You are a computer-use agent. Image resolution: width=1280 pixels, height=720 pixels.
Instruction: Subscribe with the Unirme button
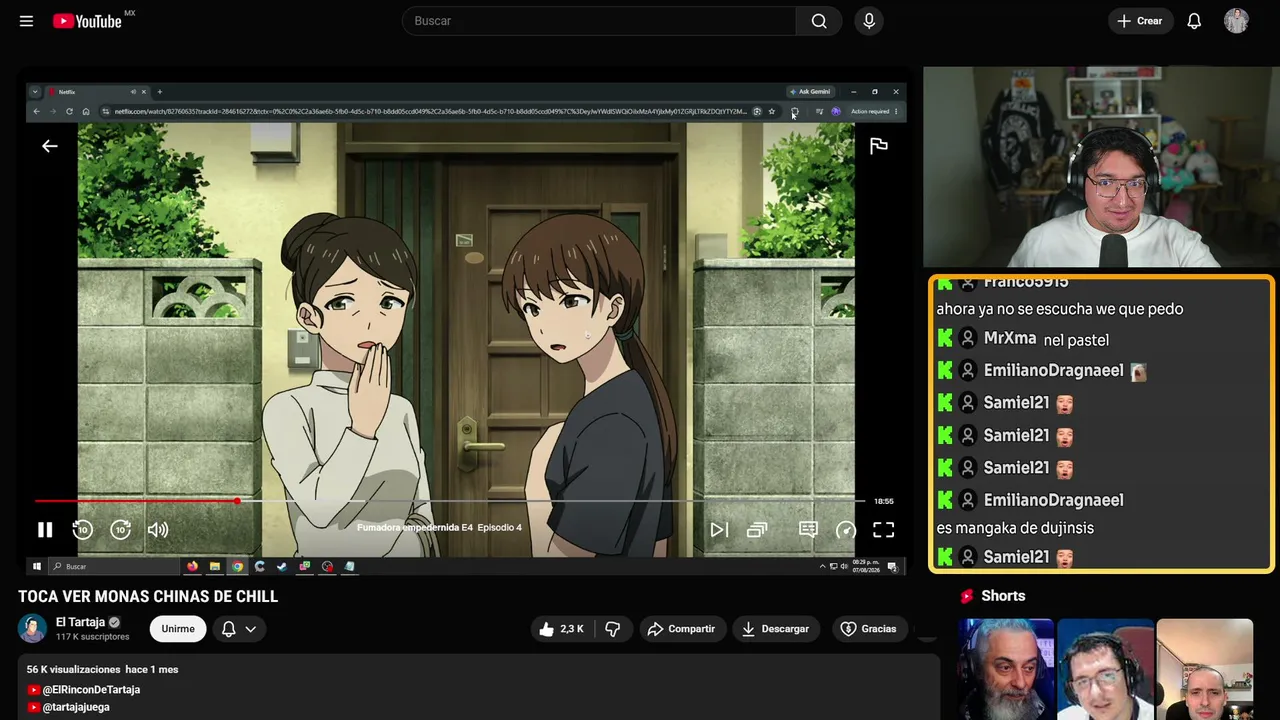(x=178, y=629)
